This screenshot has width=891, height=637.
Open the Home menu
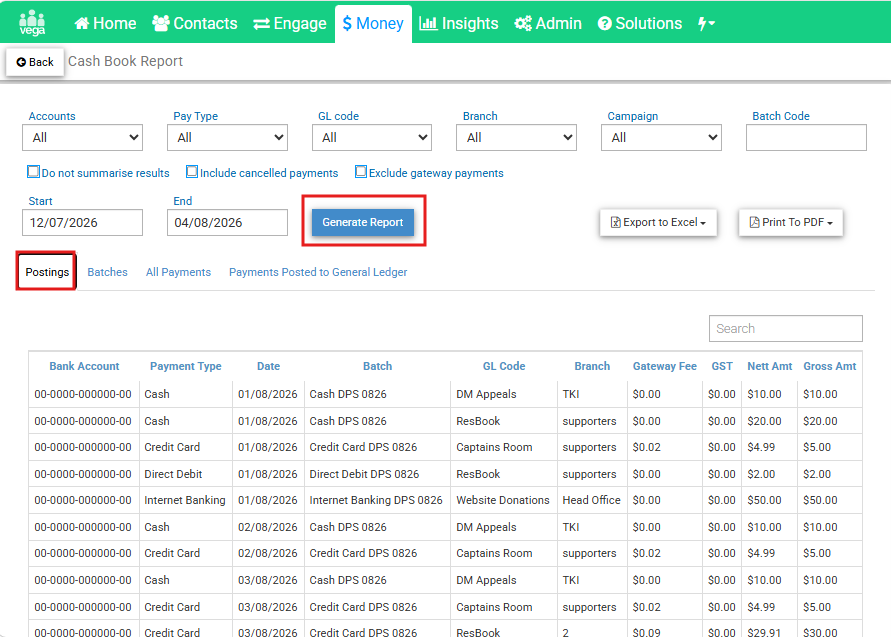(105, 23)
